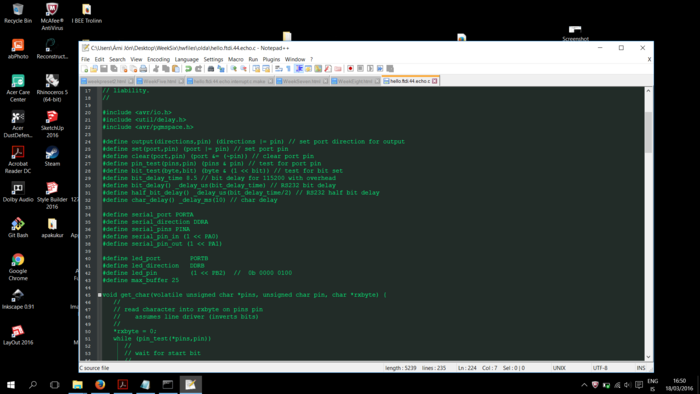Click the 'length : 5239' status entry
Image resolution: width=700 pixels, height=394 pixels.
pyautogui.click(x=400, y=368)
